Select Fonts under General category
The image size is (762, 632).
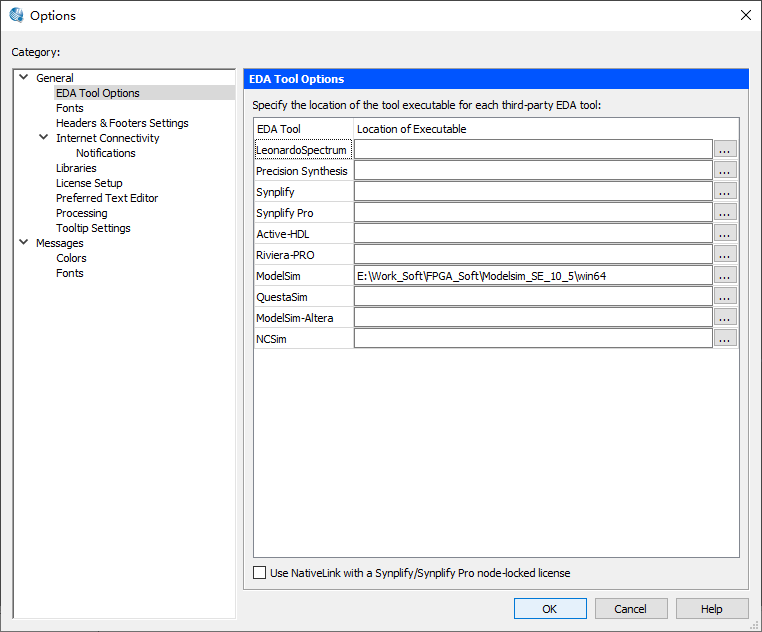(x=69, y=108)
